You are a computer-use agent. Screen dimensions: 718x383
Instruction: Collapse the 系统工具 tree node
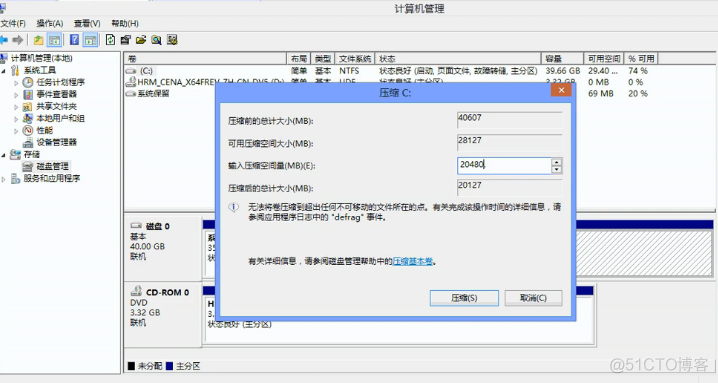point(4,71)
